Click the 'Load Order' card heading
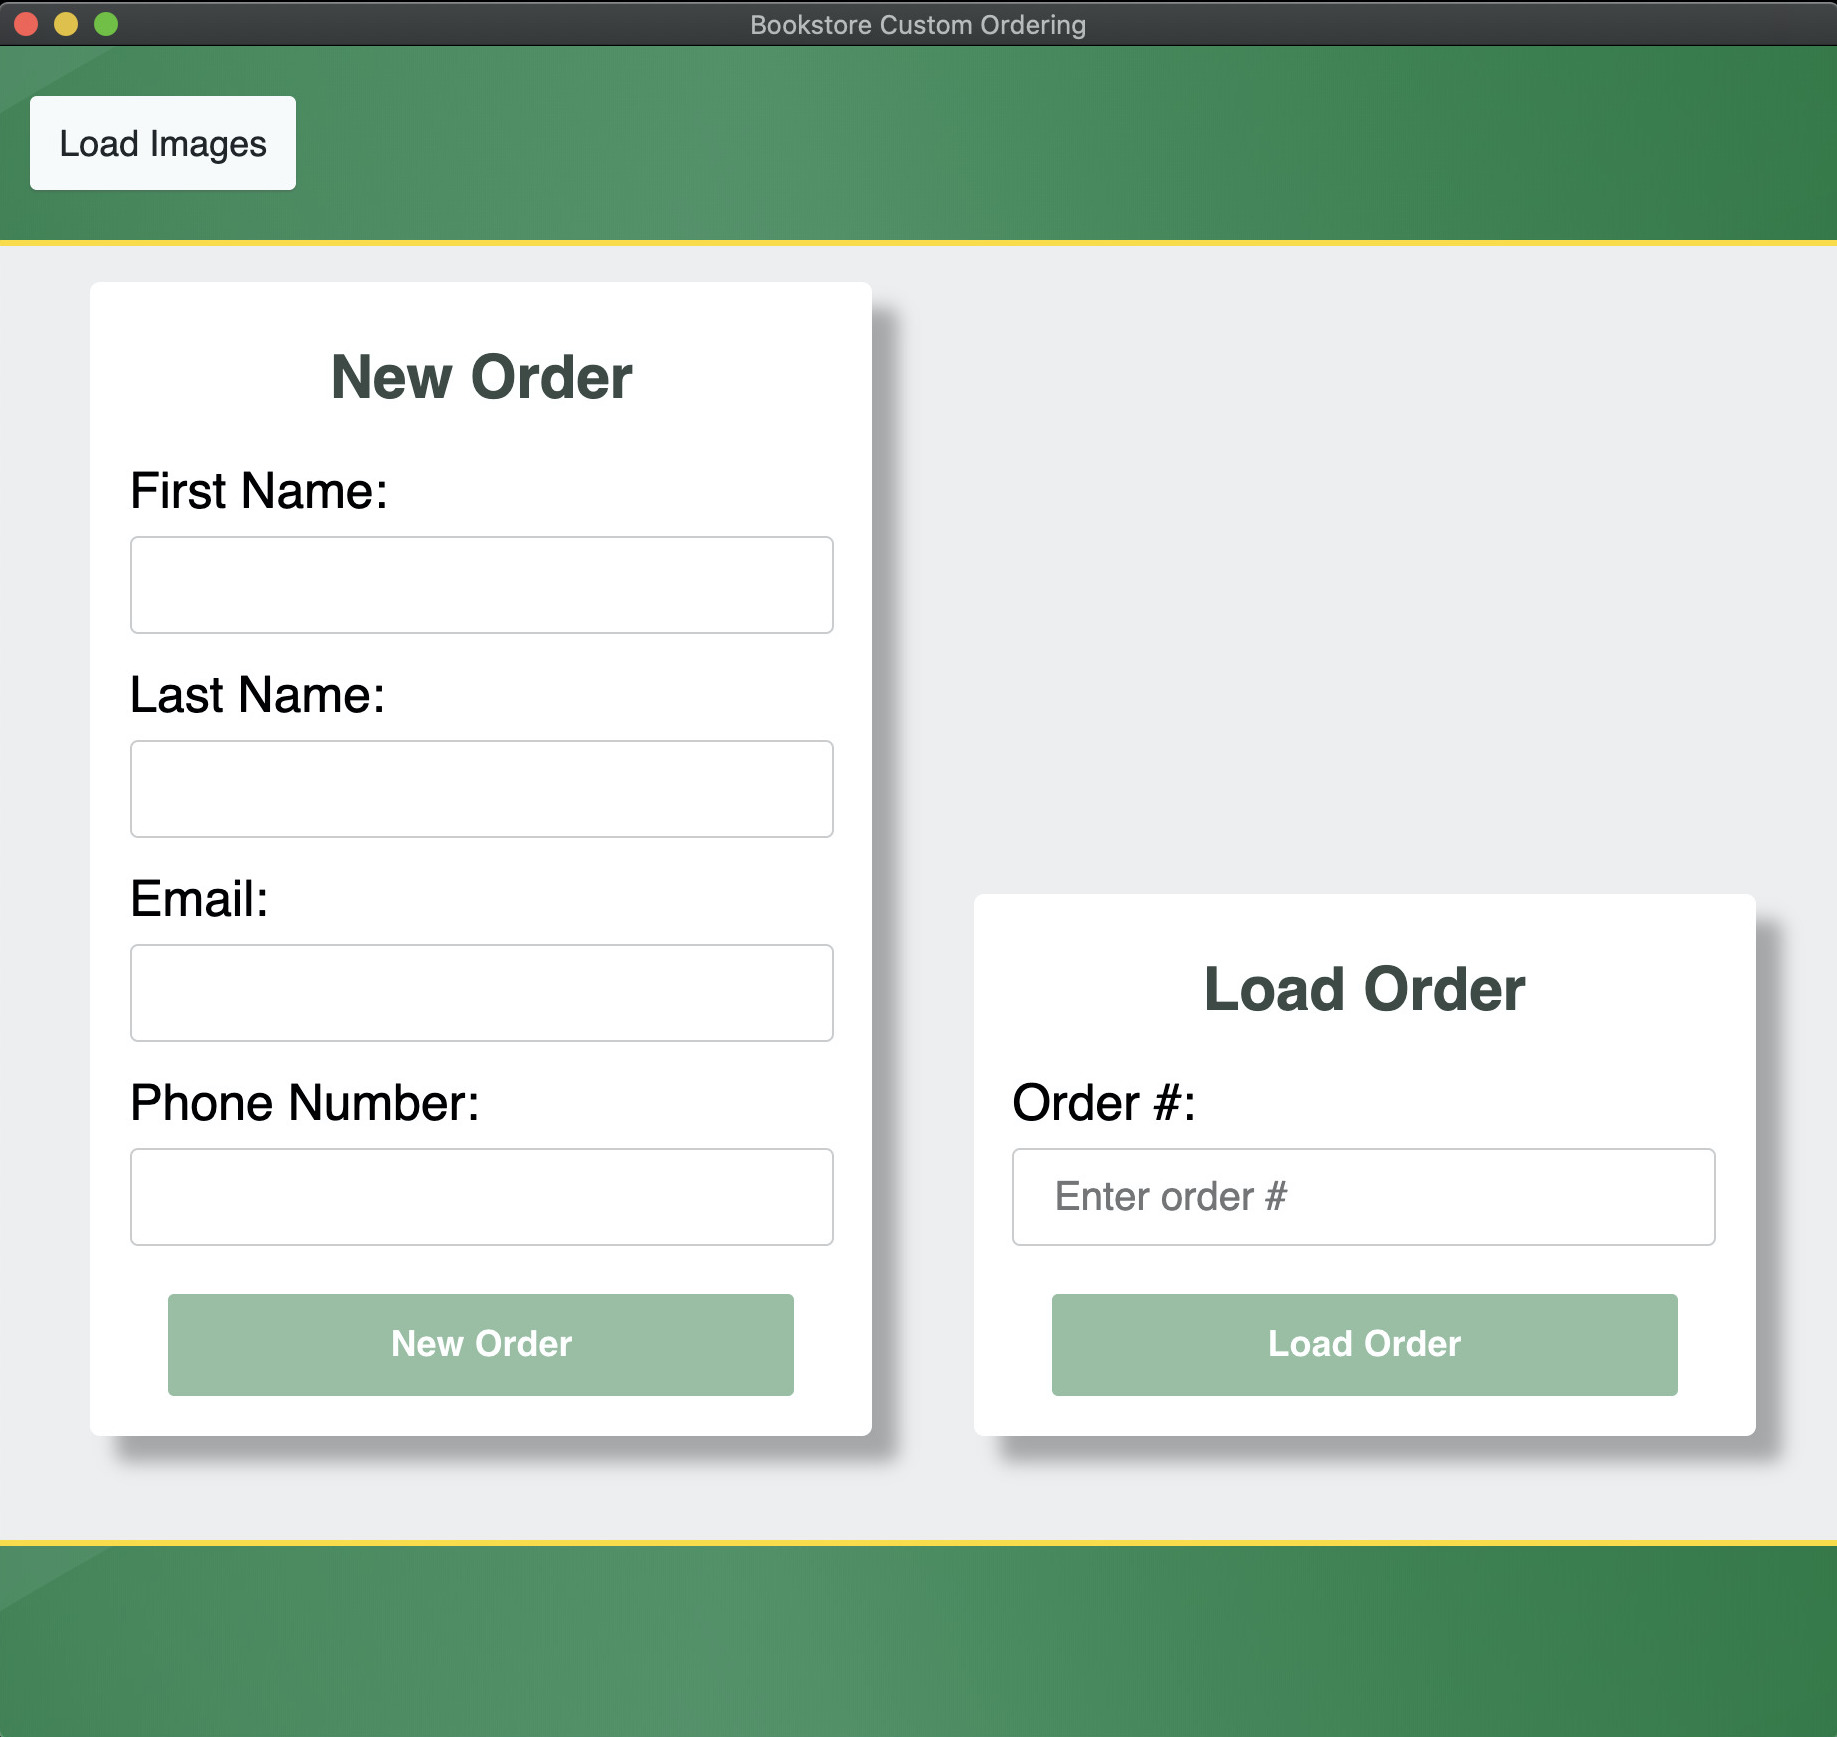The height and width of the screenshot is (1737, 1837). 1364,989
